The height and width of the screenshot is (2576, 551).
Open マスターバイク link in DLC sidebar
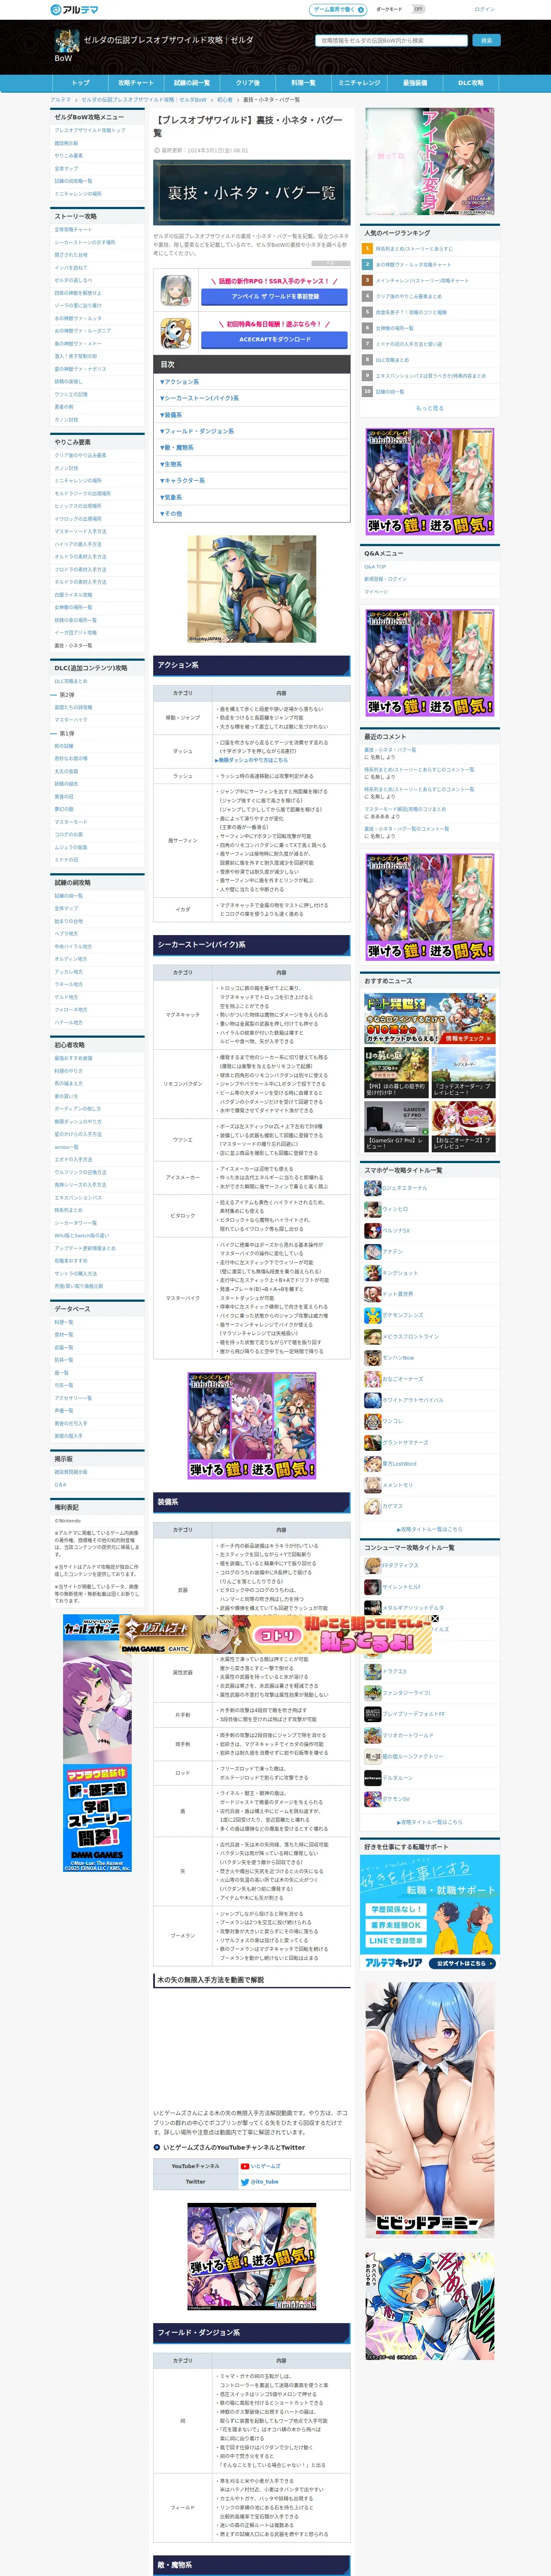click(71, 720)
